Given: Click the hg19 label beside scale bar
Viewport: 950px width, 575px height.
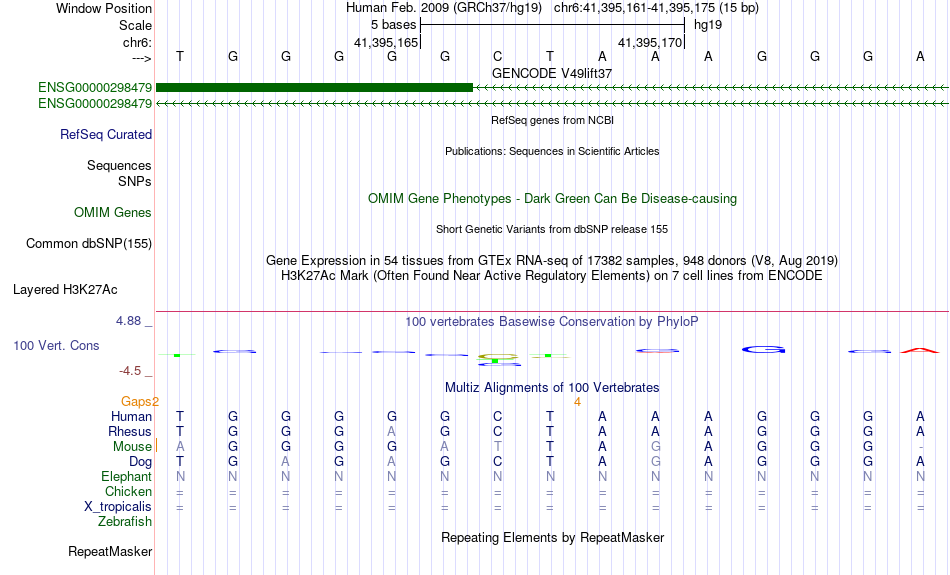Looking at the screenshot, I should pyautogui.click(x=708, y=25).
